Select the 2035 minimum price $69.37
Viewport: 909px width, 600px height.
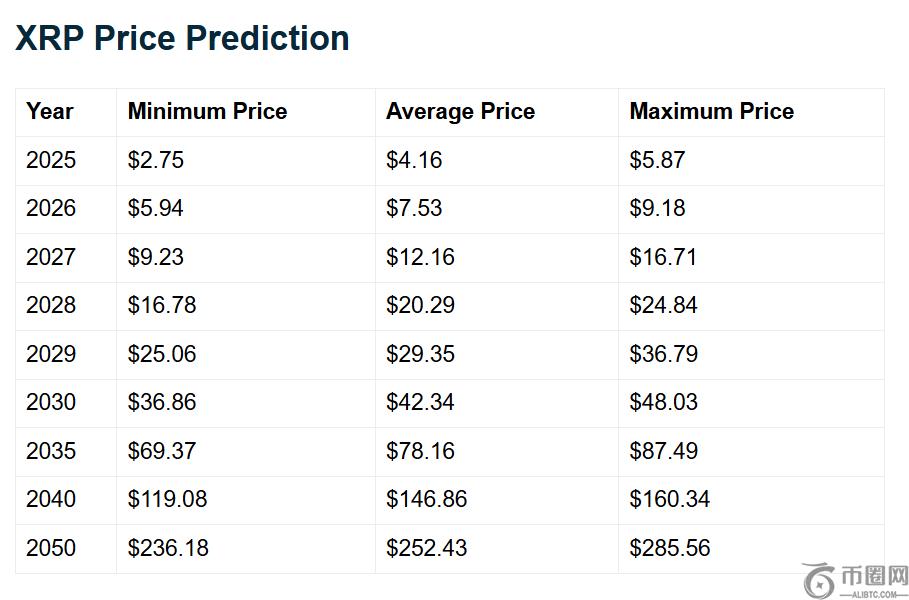[x=162, y=451]
